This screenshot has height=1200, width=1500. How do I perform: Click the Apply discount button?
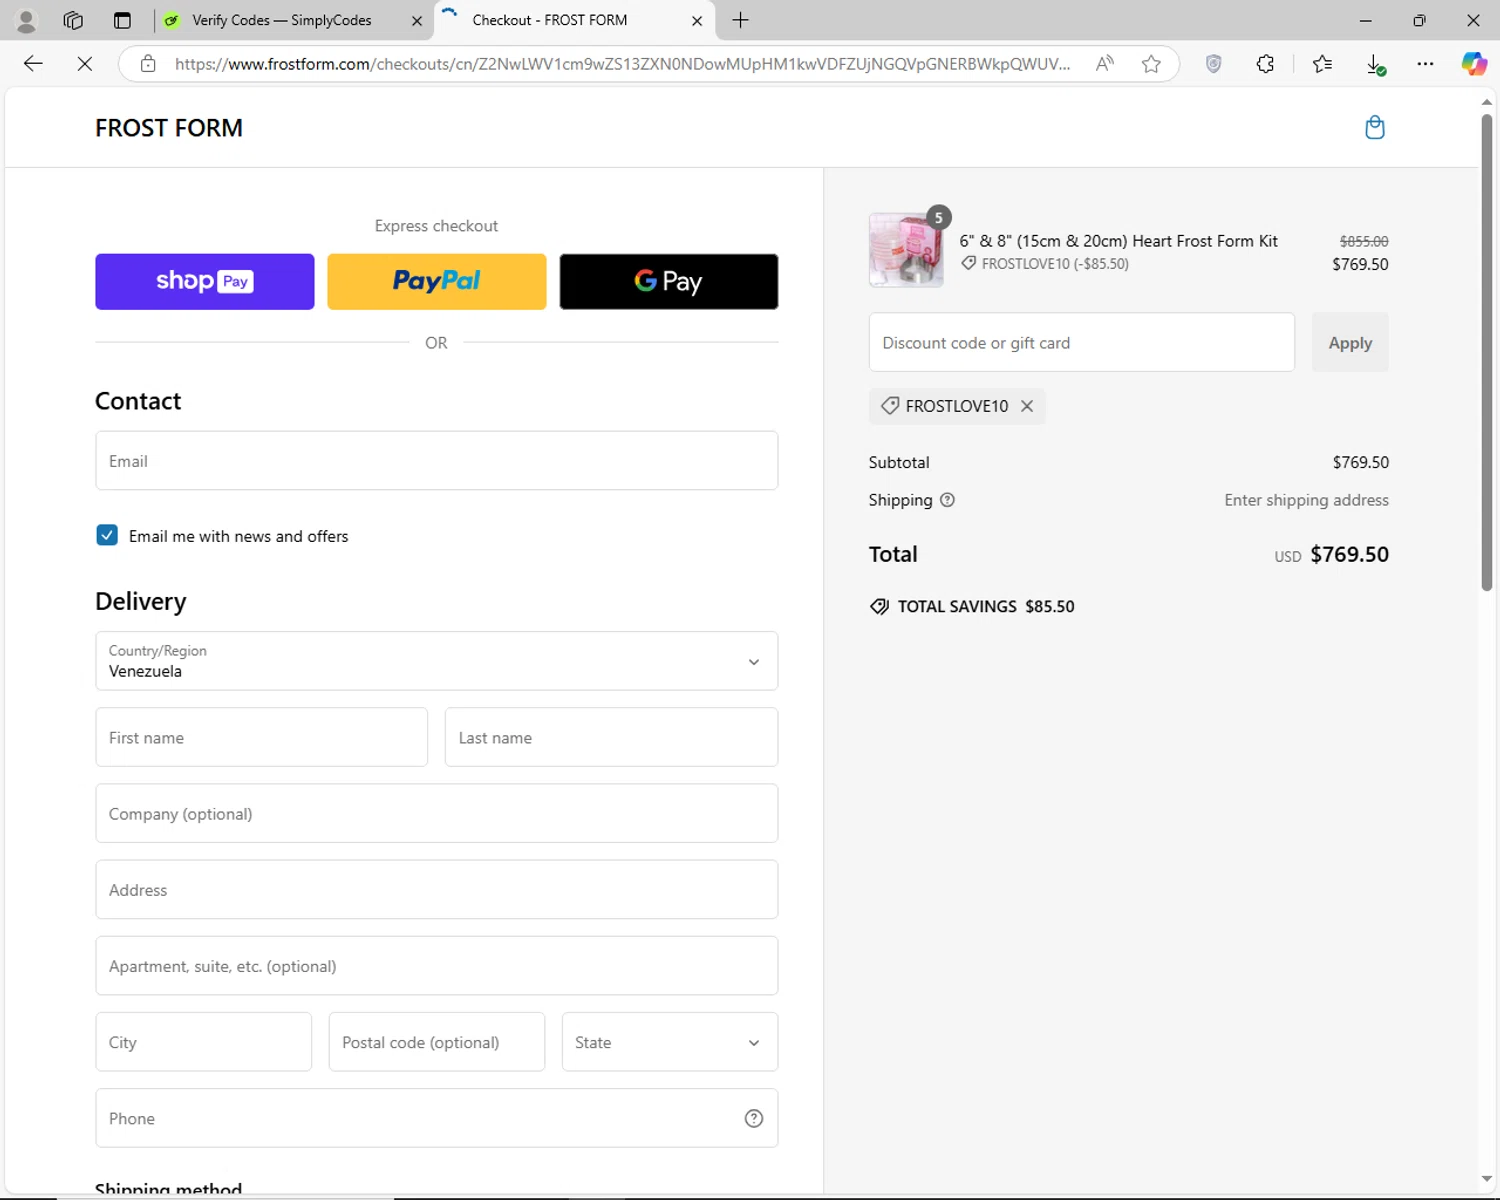click(x=1350, y=343)
